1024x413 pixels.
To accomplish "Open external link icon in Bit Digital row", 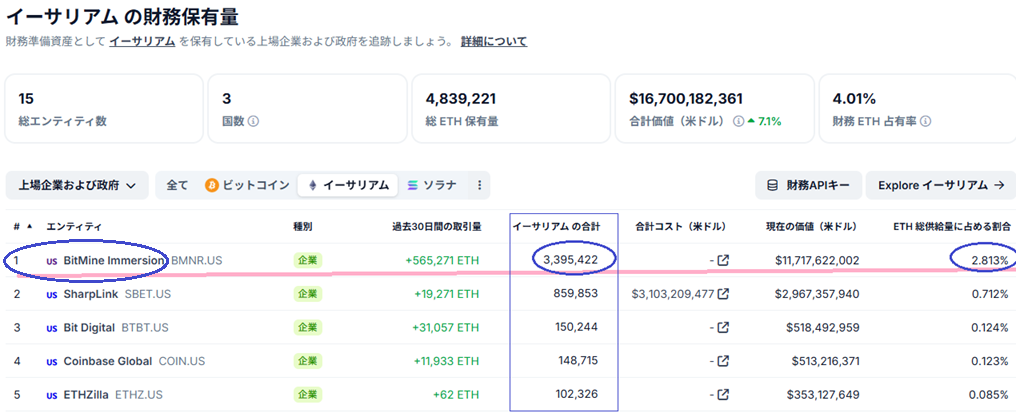I will pos(723,328).
